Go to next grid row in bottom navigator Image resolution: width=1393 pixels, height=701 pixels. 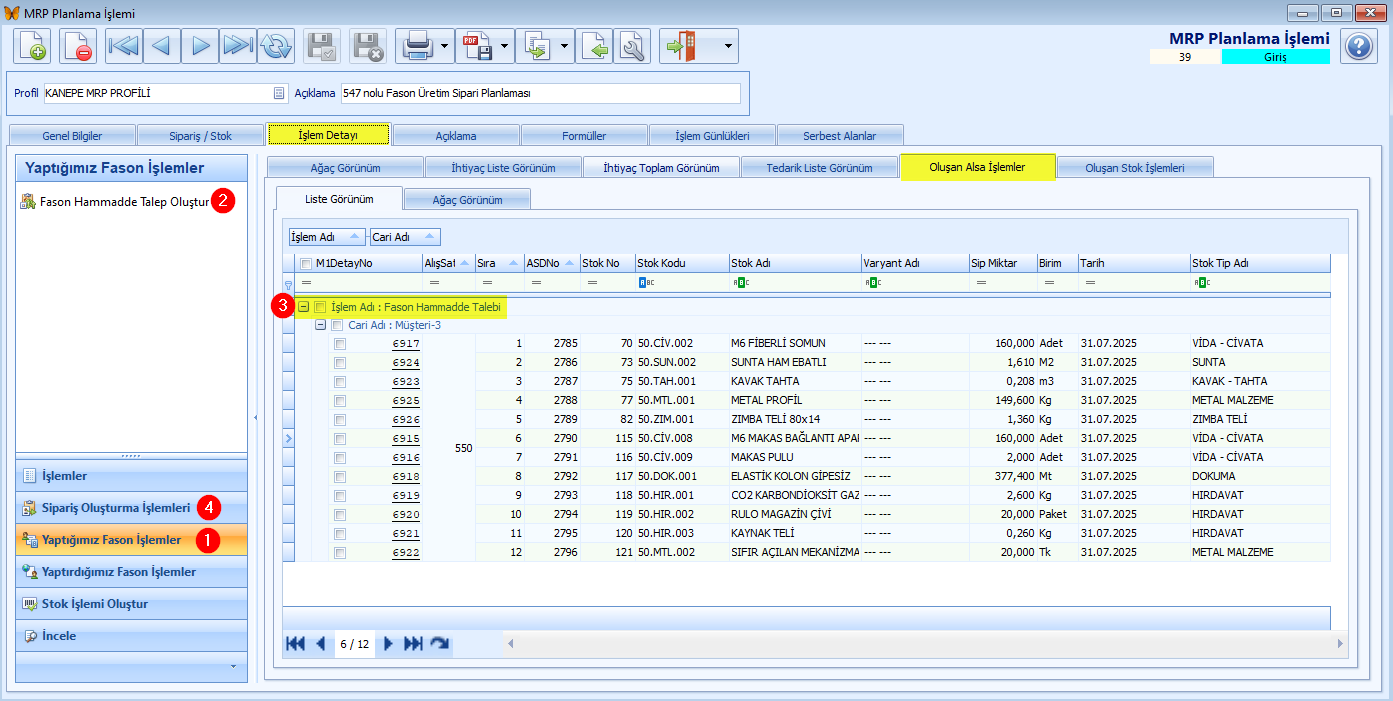(388, 644)
